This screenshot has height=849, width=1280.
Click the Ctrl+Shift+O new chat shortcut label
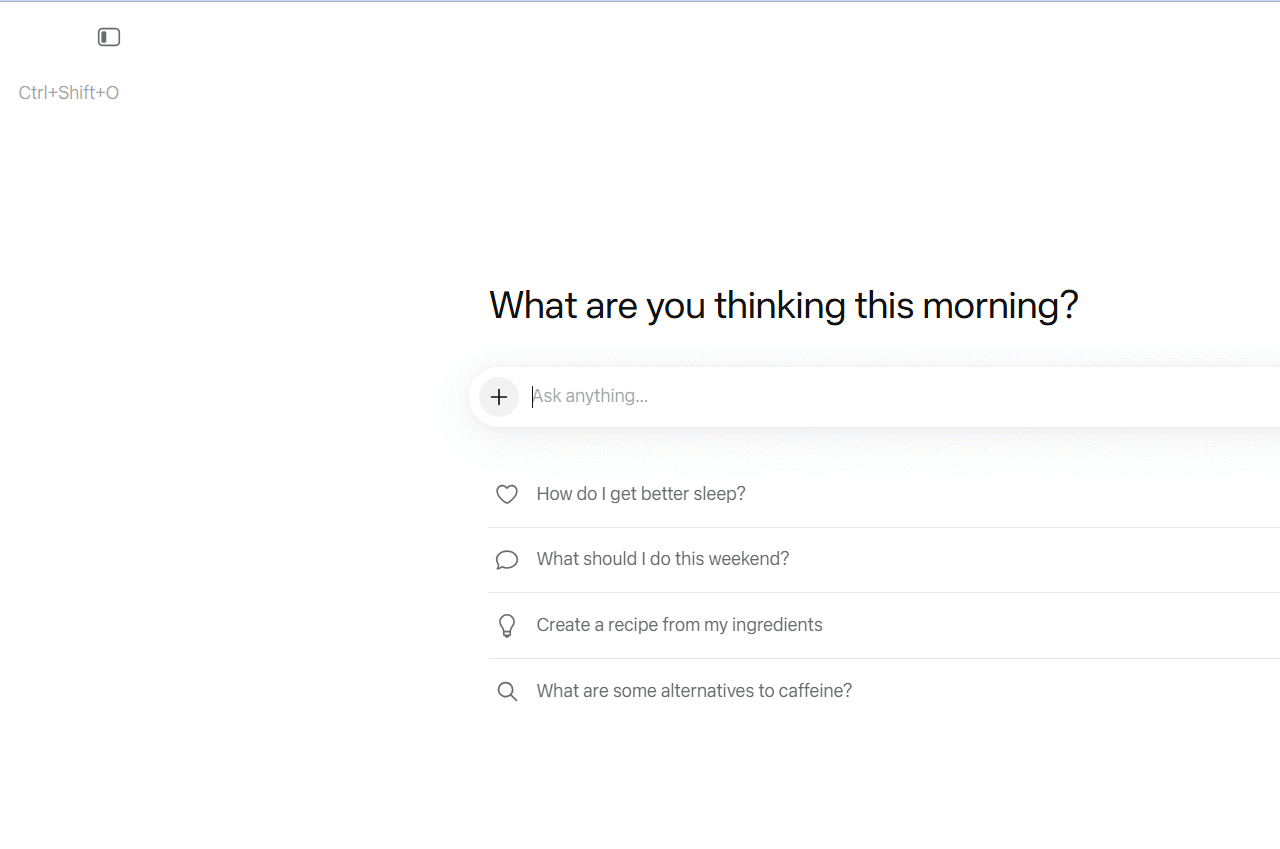(68, 92)
